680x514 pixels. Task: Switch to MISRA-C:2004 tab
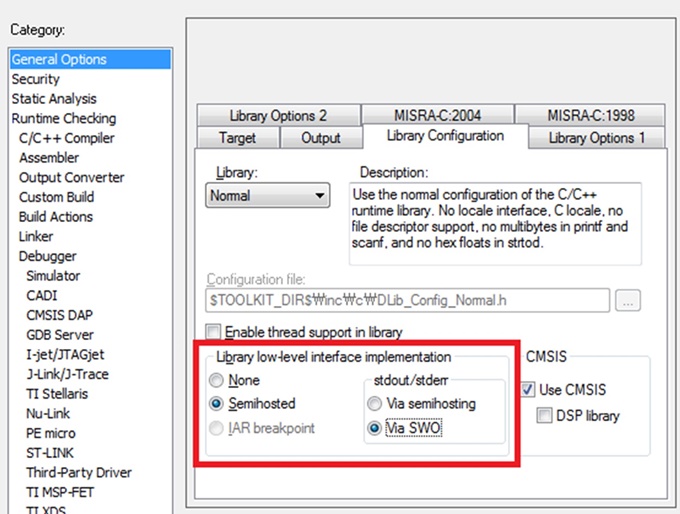438,115
